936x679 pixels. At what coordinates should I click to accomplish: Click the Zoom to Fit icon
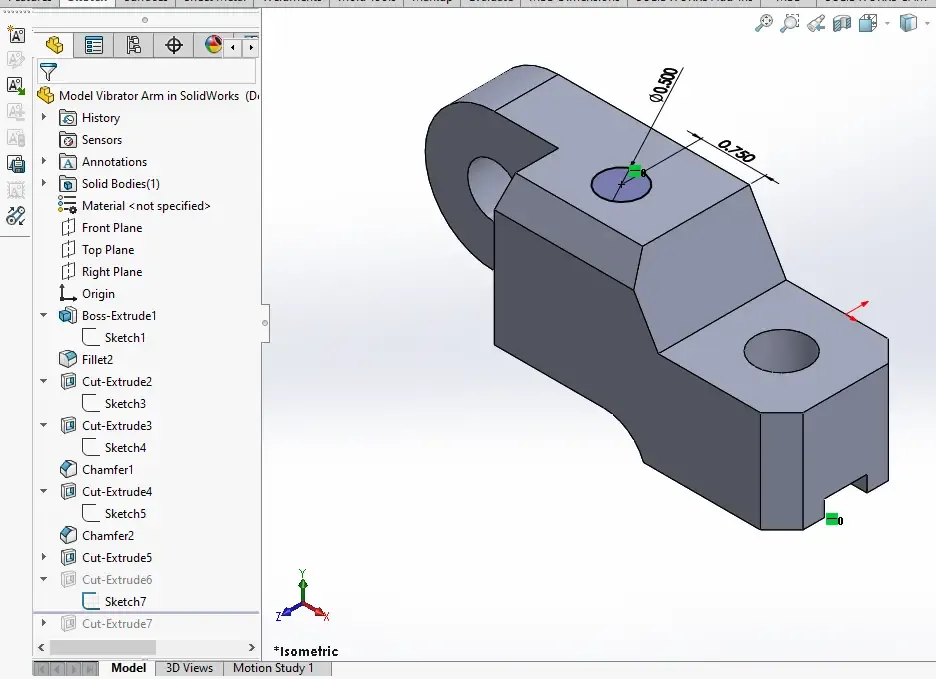pyautogui.click(x=763, y=23)
